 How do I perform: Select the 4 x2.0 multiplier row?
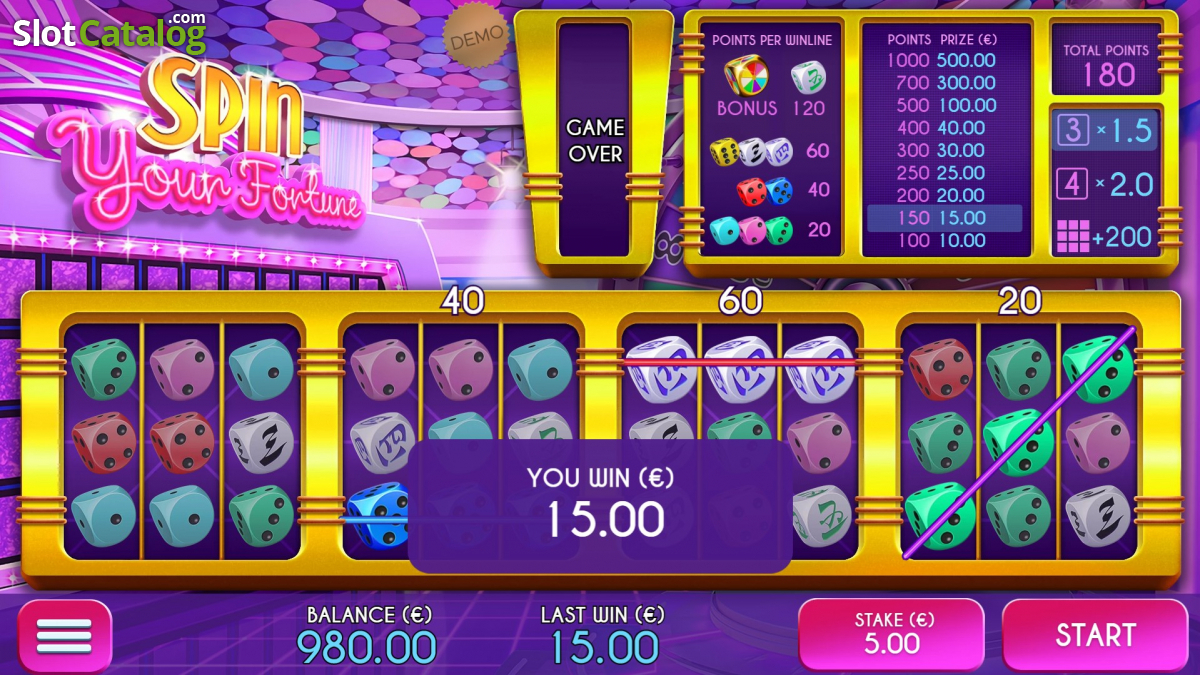point(1106,184)
